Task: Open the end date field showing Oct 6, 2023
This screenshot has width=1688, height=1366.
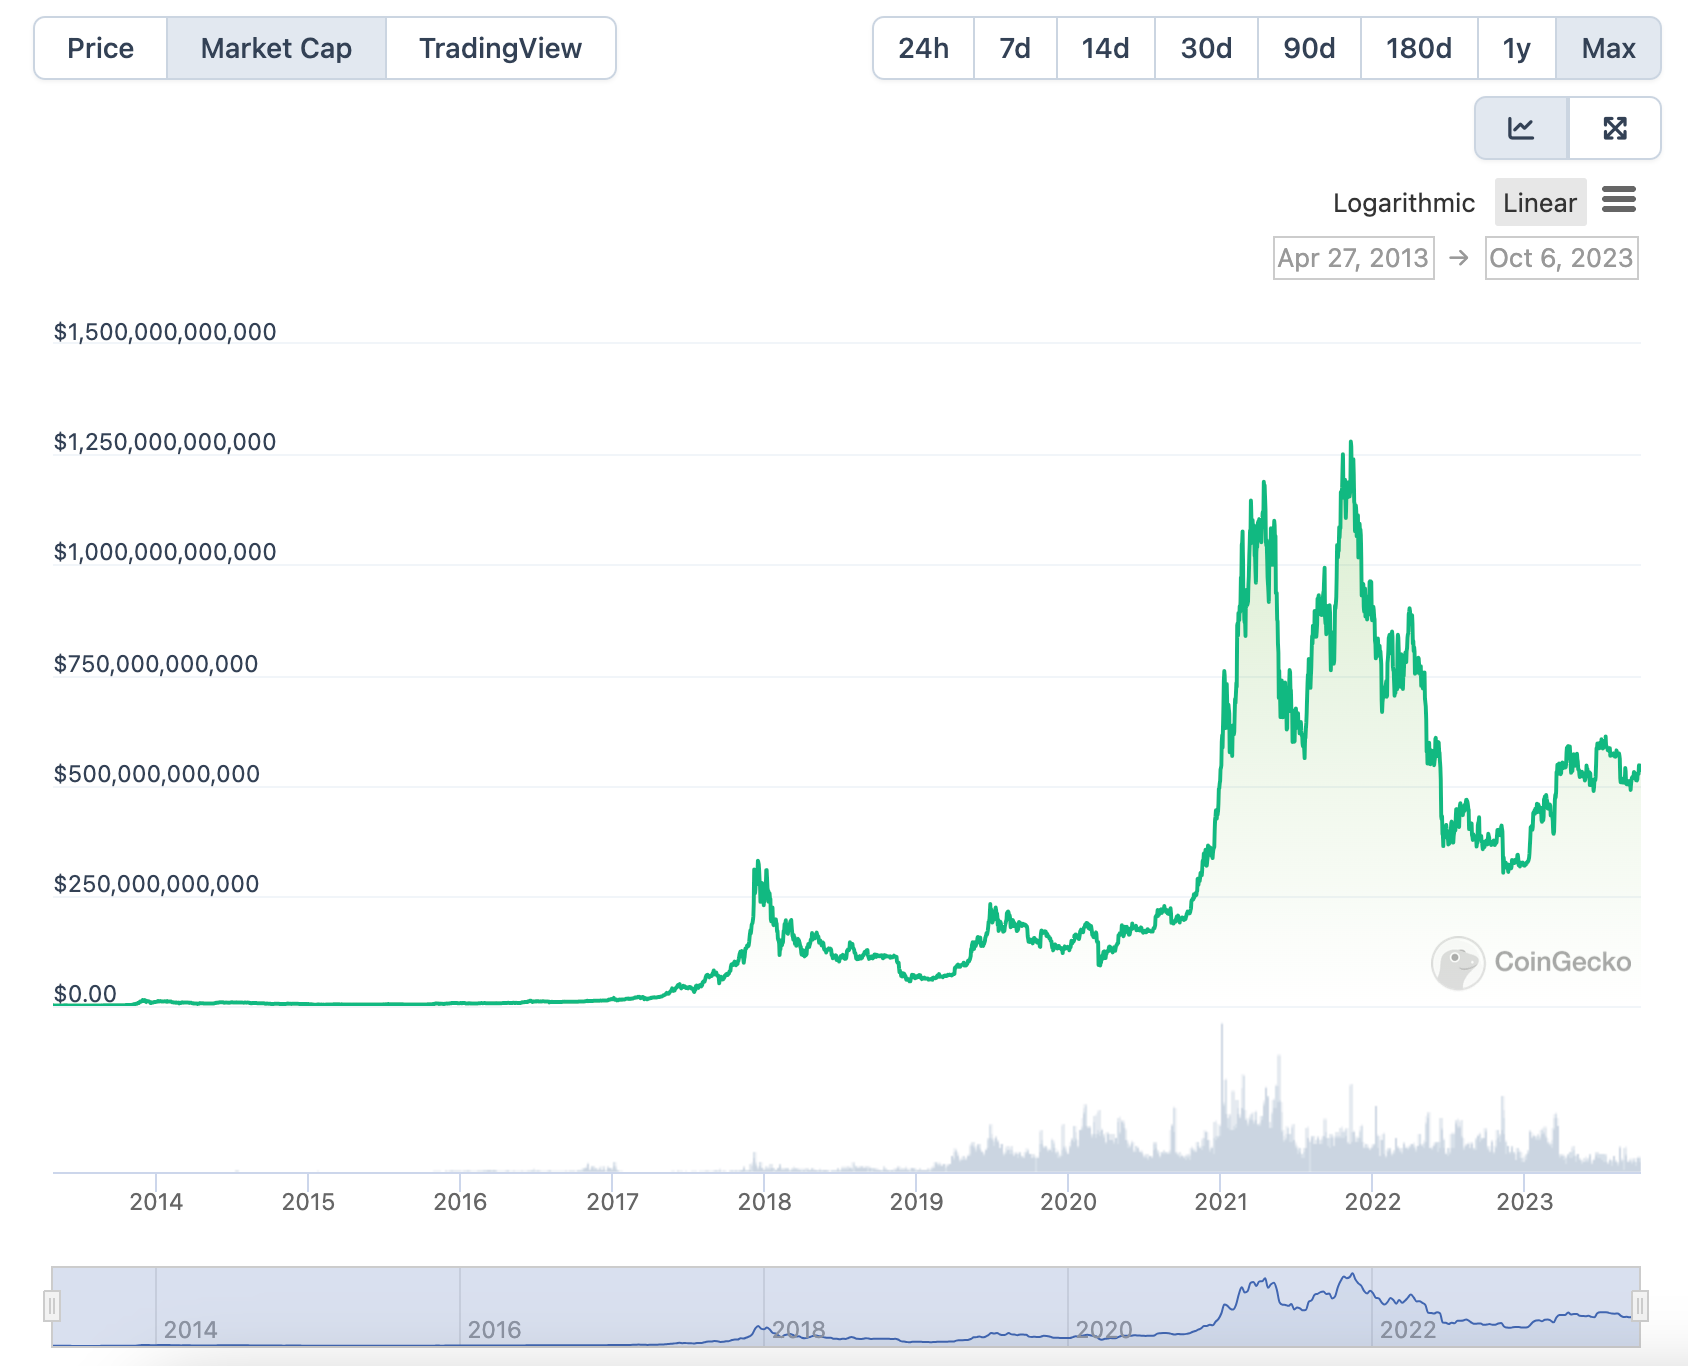Action: pos(1561,257)
